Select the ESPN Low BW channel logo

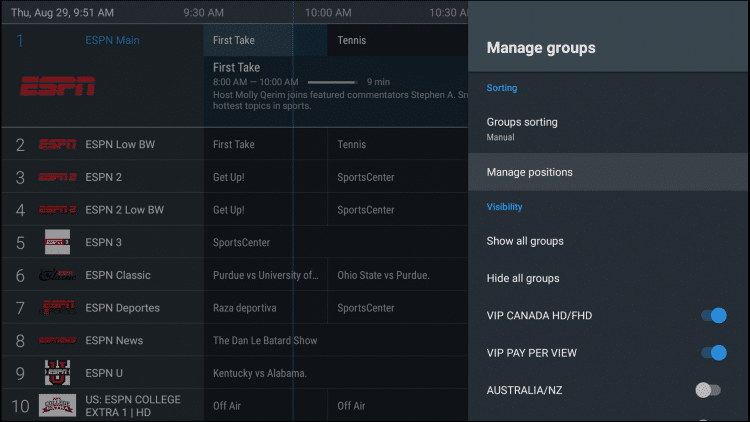pyautogui.click(x=57, y=145)
